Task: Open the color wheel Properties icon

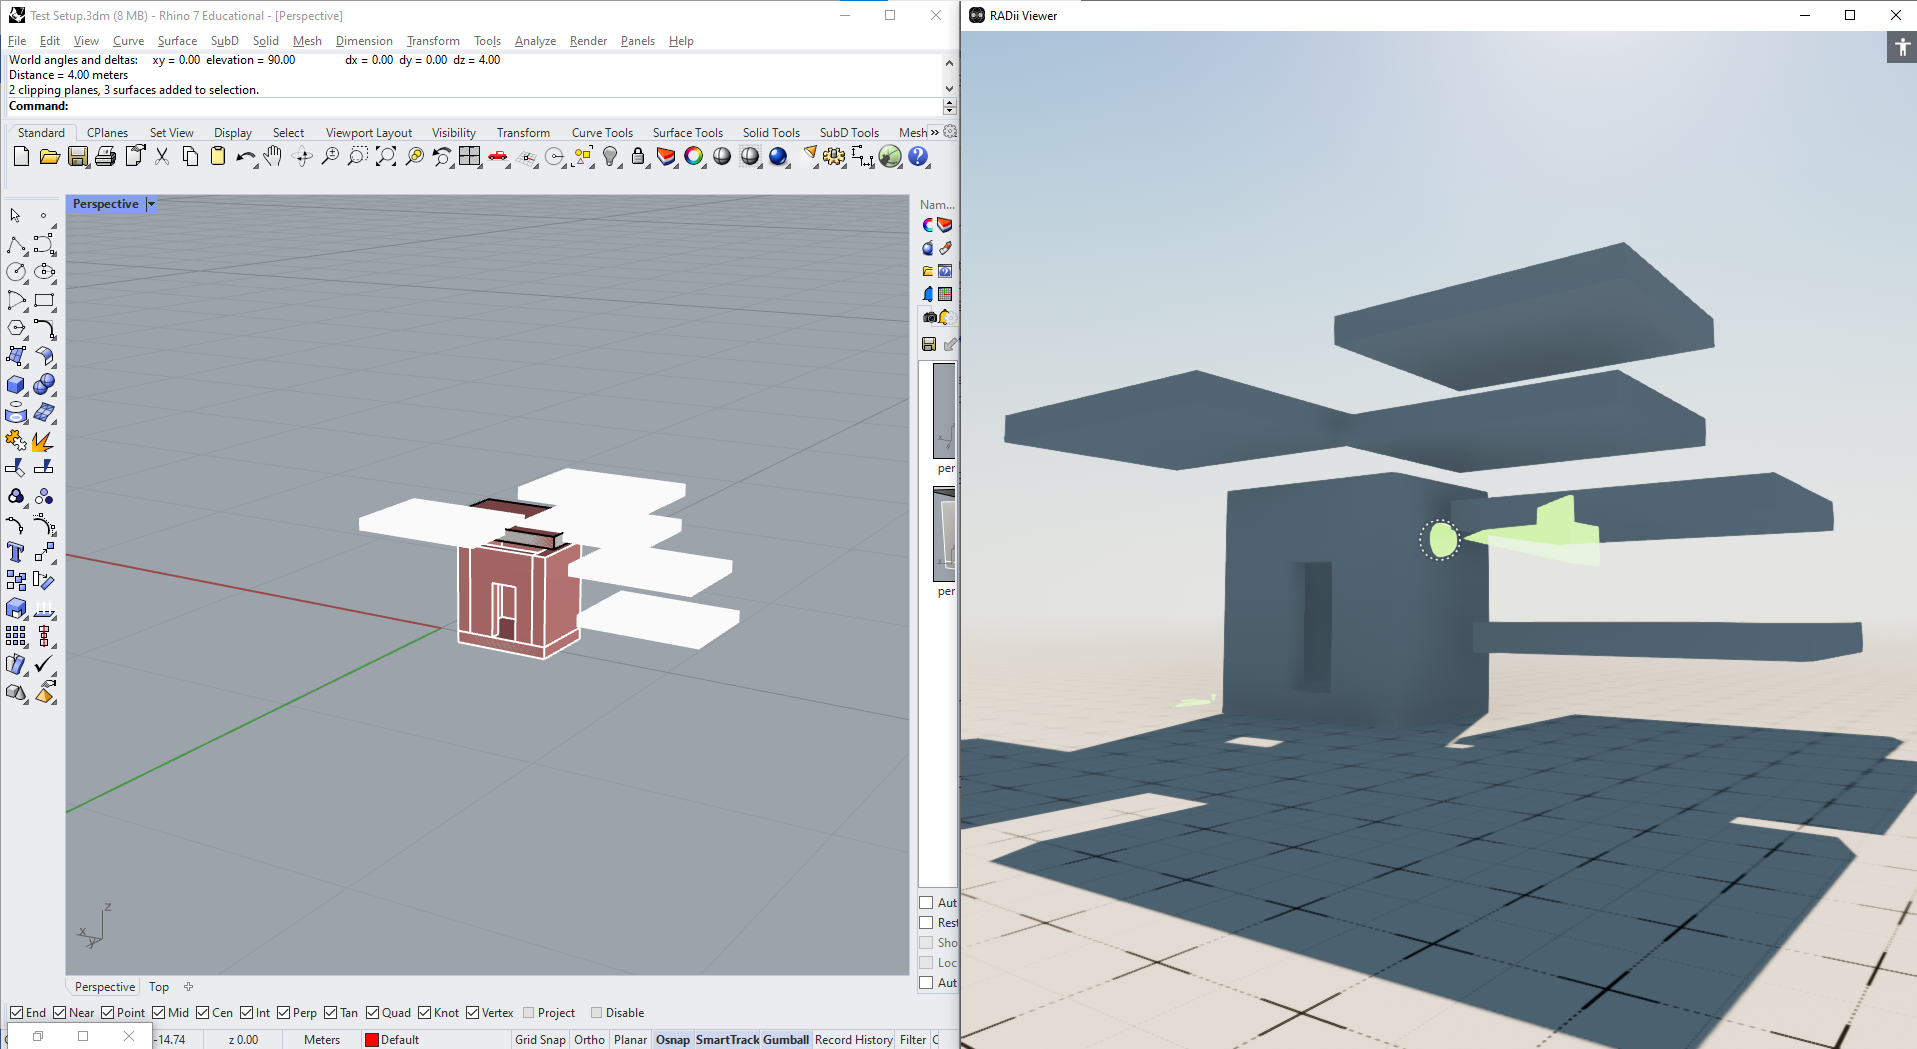Action: click(694, 156)
